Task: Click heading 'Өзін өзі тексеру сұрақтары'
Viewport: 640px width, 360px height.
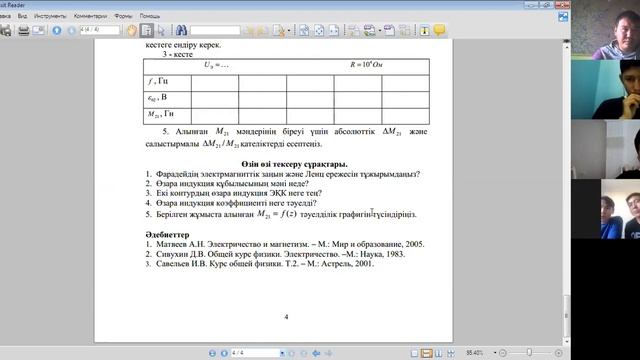Action: 294,164
